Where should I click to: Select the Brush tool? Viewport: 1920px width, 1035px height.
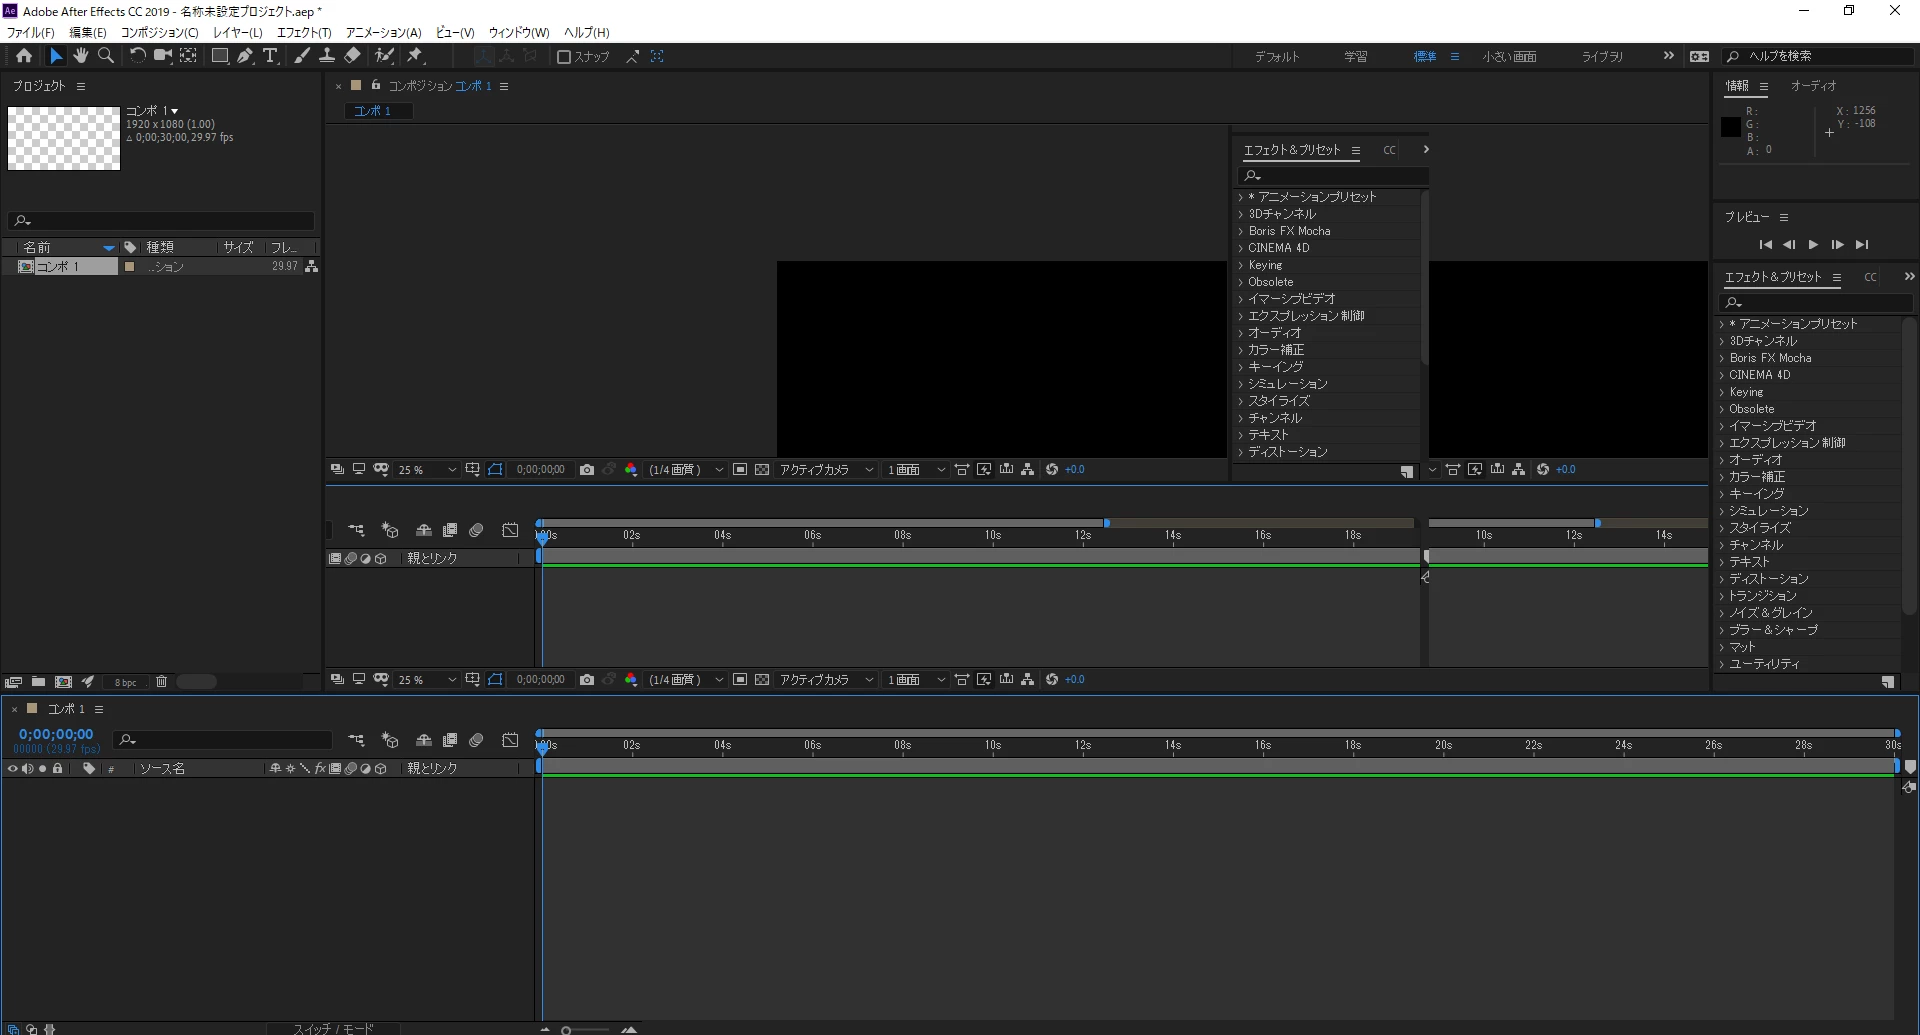coord(302,56)
